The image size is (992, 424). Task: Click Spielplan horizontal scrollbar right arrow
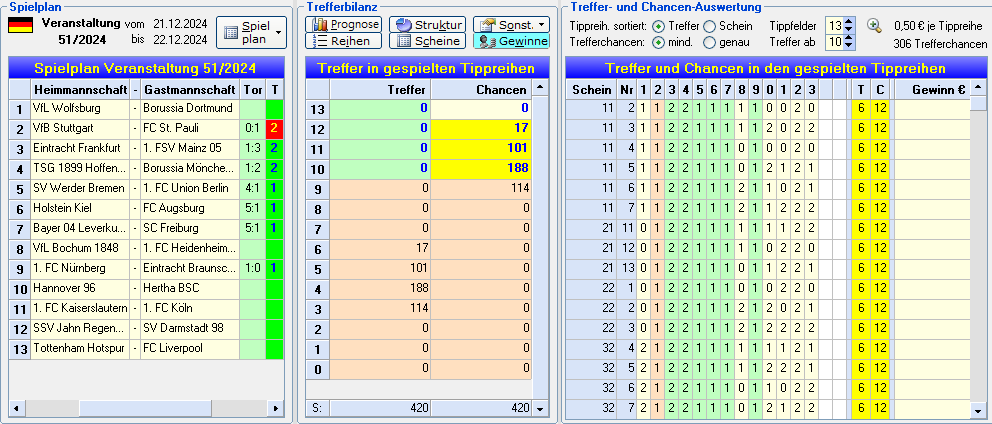275,409
